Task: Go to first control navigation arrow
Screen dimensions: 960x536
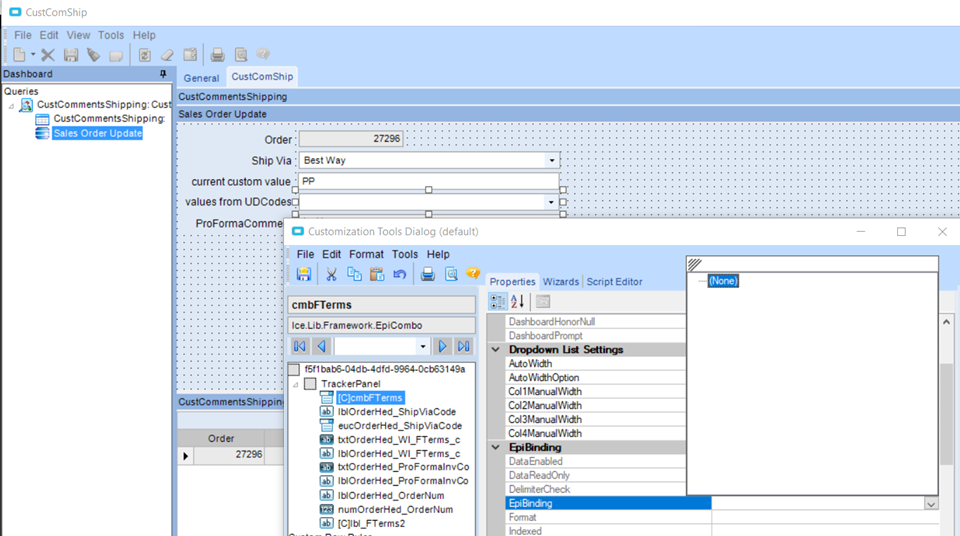Action: click(300, 346)
